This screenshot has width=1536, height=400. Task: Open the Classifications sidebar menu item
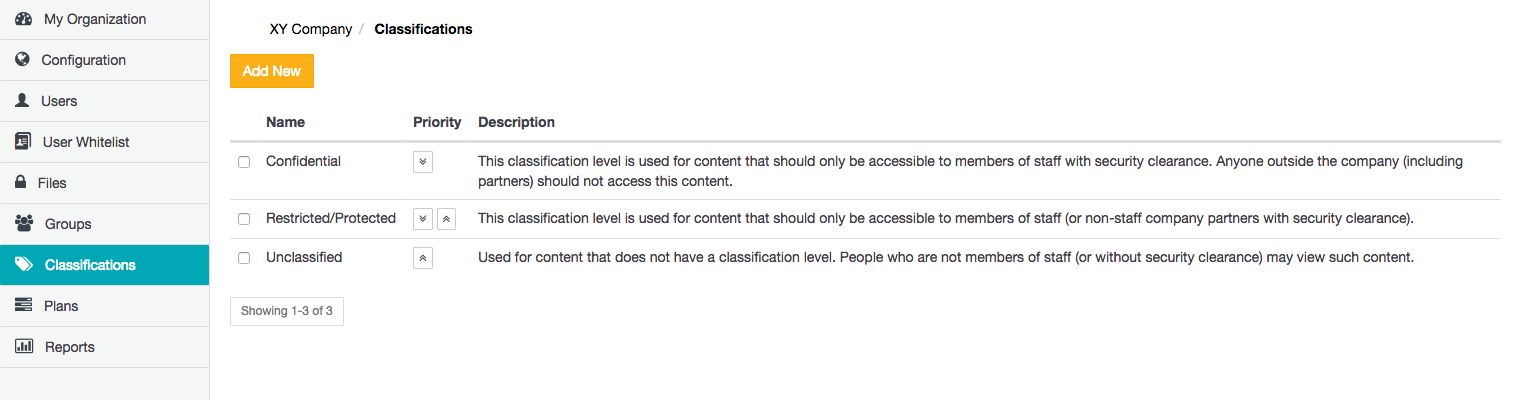tap(90, 265)
